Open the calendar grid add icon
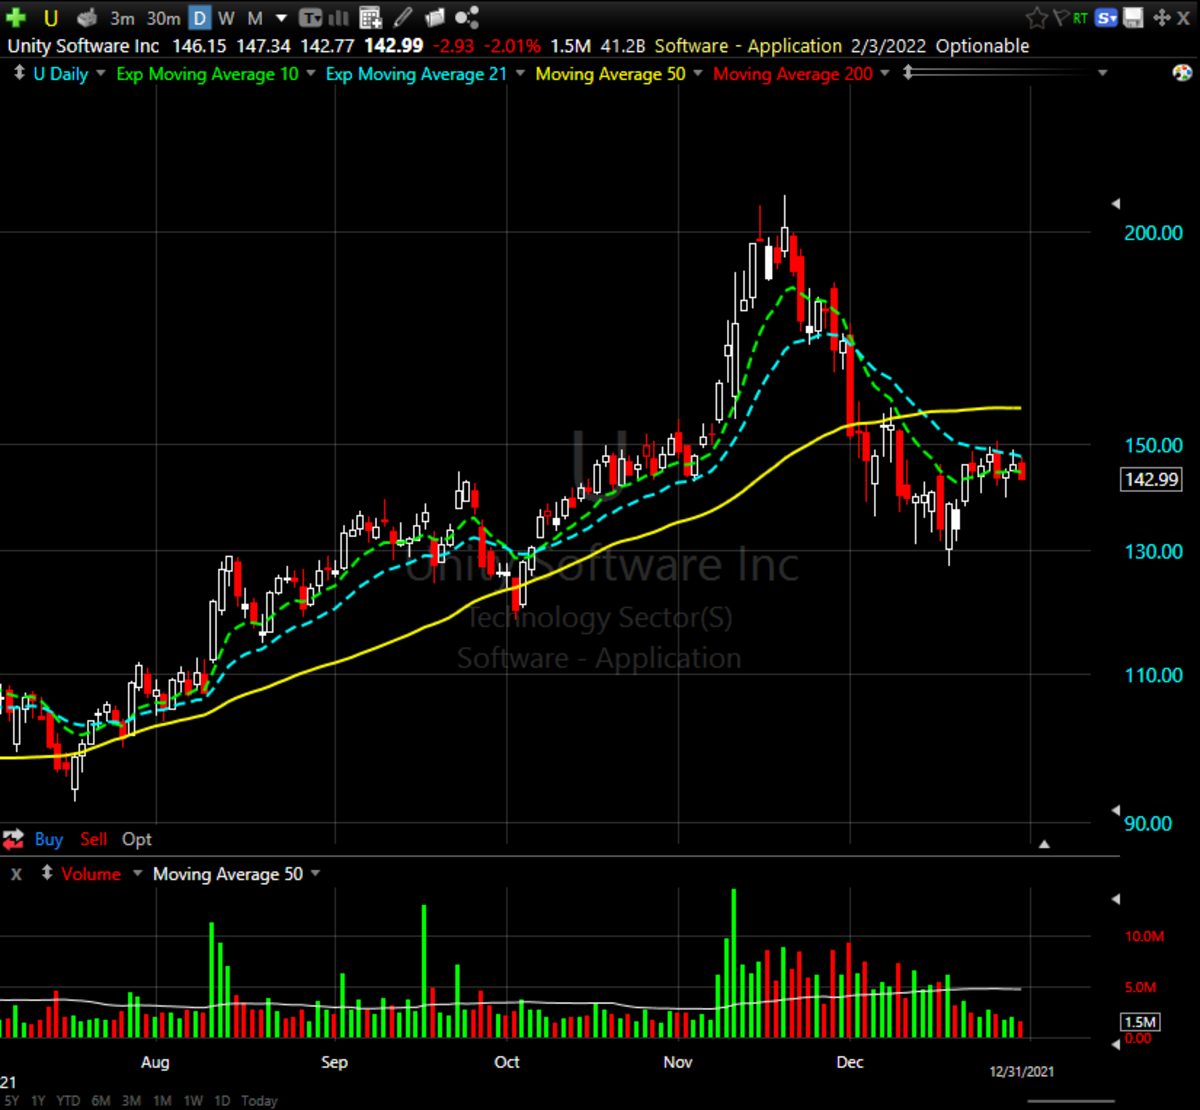The height and width of the screenshot is (1110, 1200). tap(370, 18)
